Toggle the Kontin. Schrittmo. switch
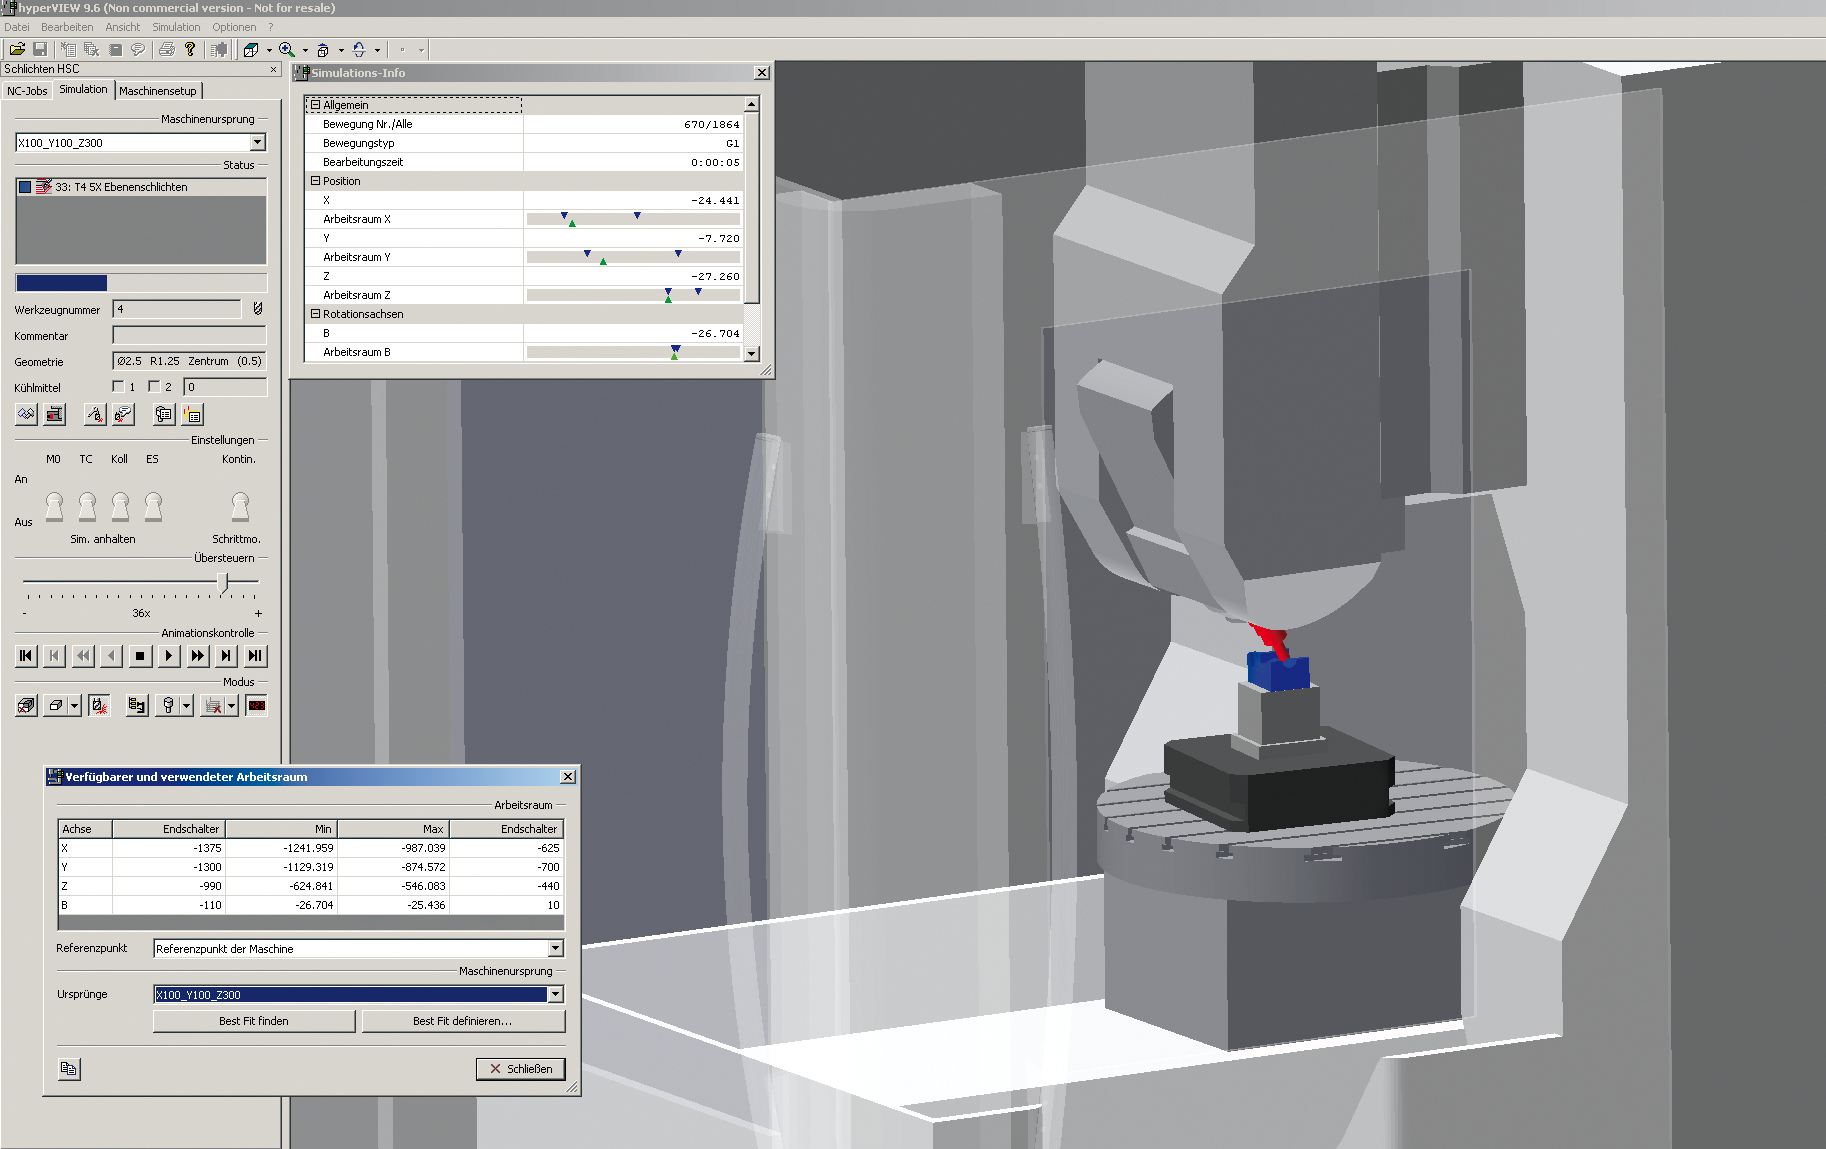 (240, 506)
